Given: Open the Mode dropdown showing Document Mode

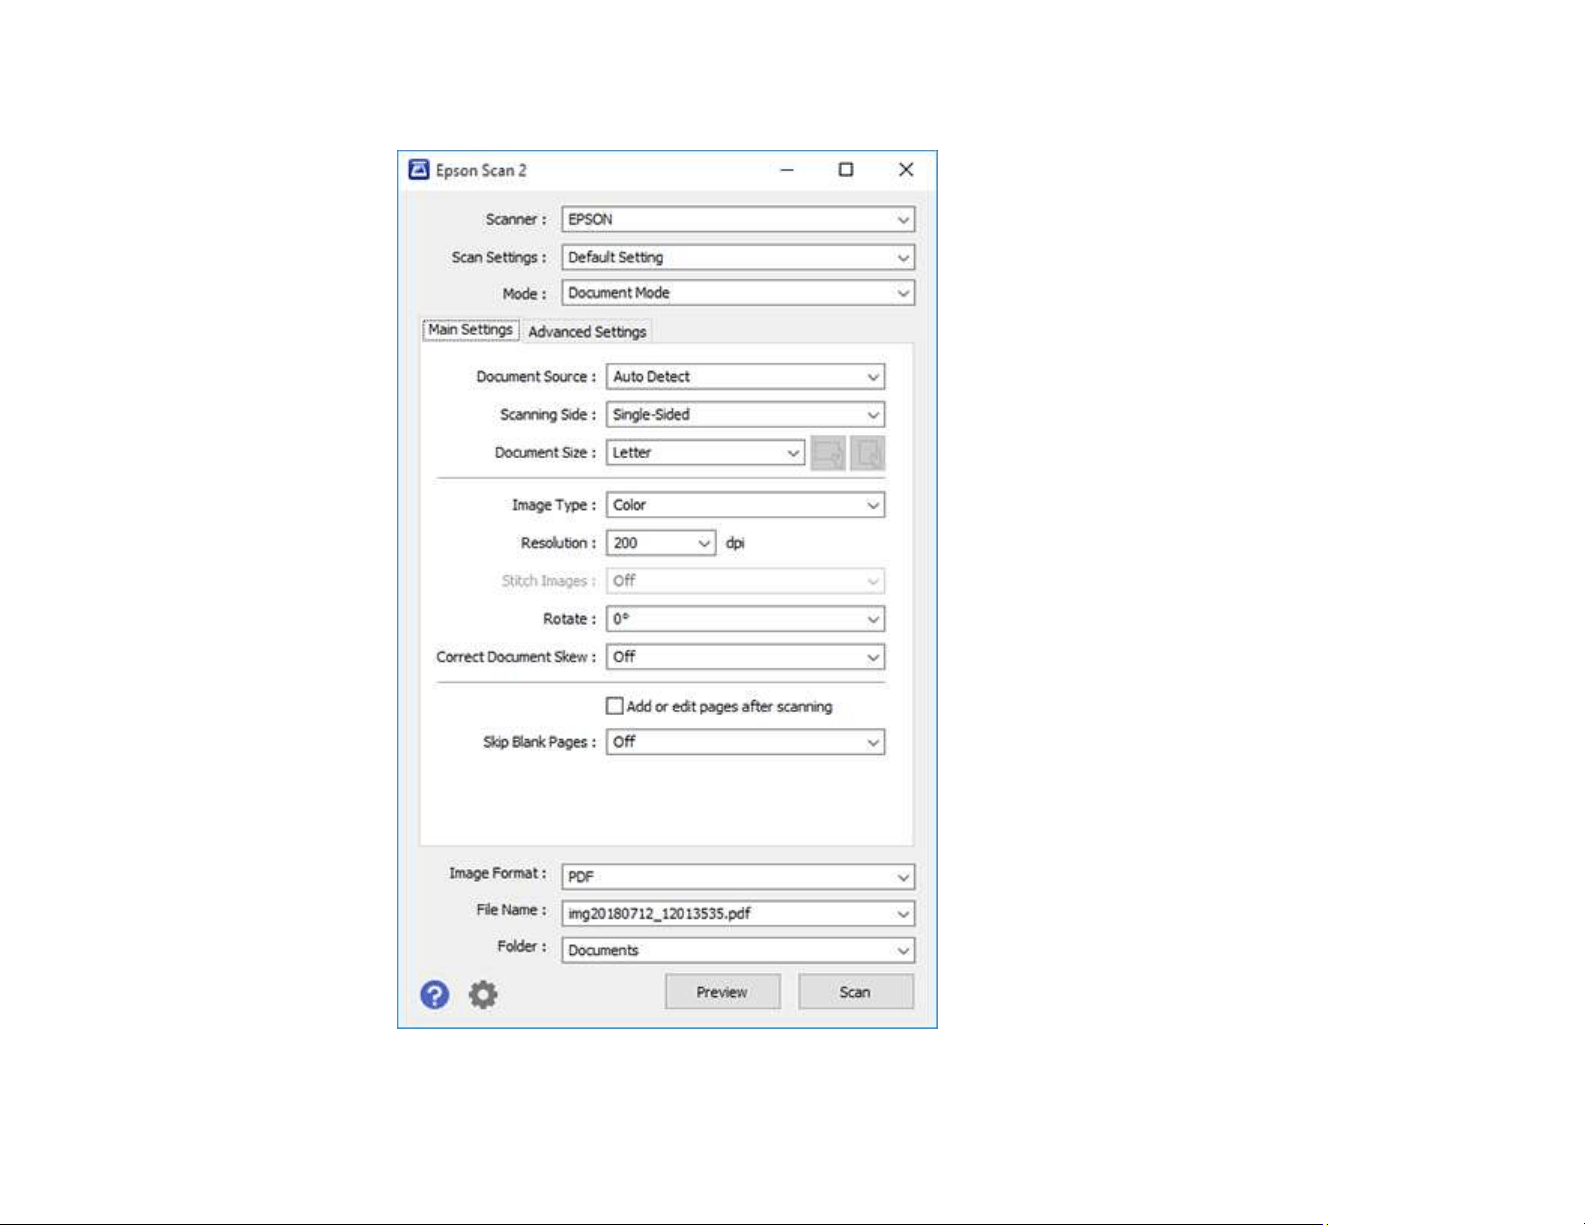Looking at the screenshot, I should 738,293.
